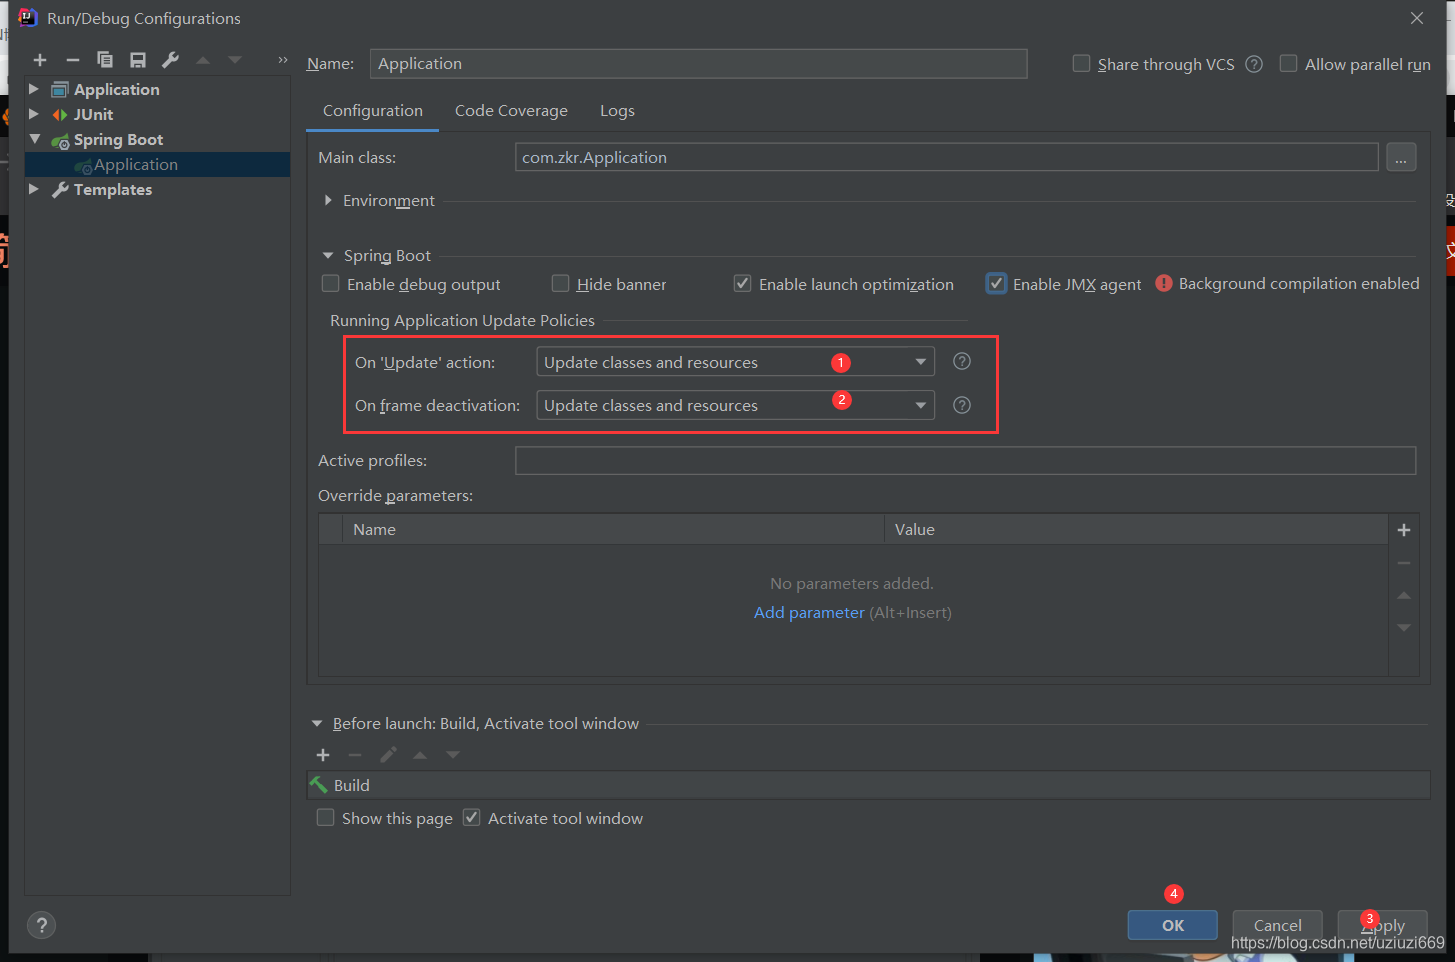
Task: Open edit templates wrench icon
Action: (x=171, y=60)
